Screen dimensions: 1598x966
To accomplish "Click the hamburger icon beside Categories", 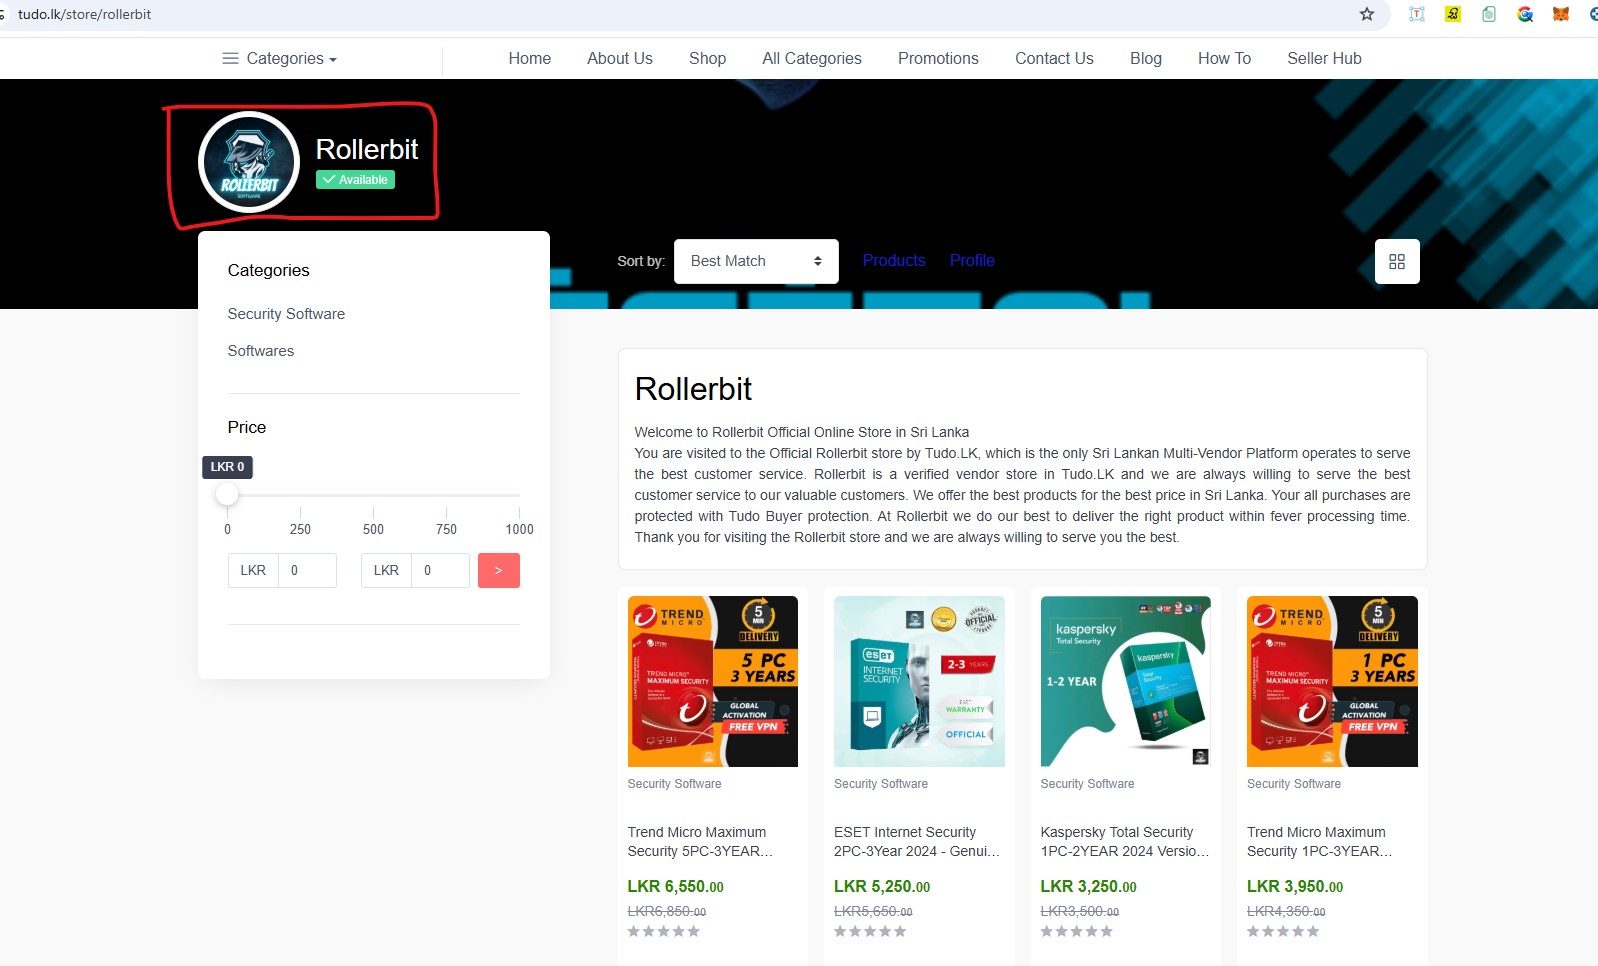I will (x=230, y=58).
